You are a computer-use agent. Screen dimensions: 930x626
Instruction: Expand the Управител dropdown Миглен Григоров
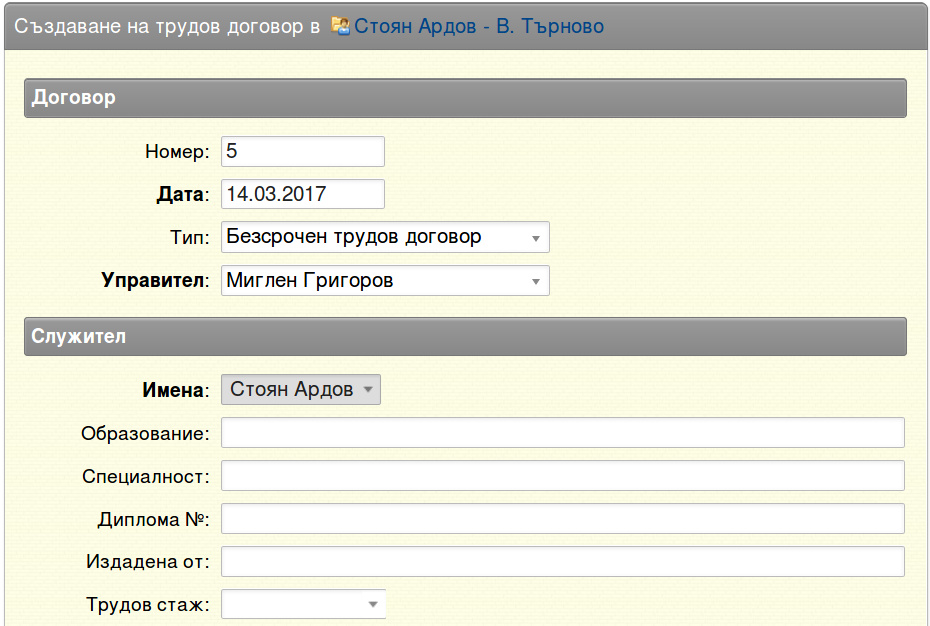[385, 280]
